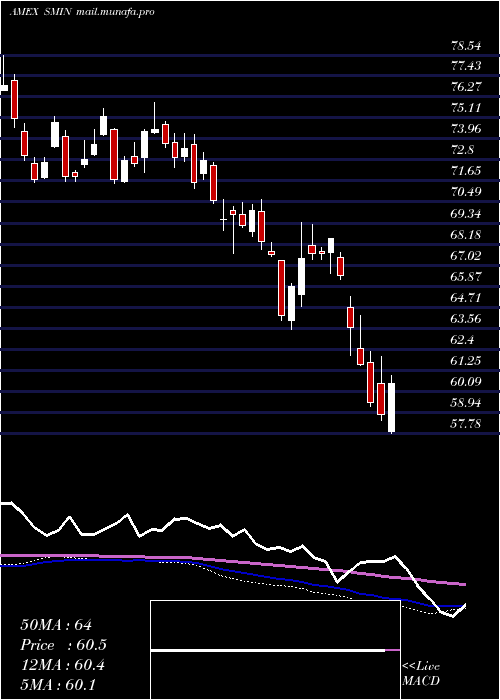Click the MACD indicator box

[x=275, y=650]
